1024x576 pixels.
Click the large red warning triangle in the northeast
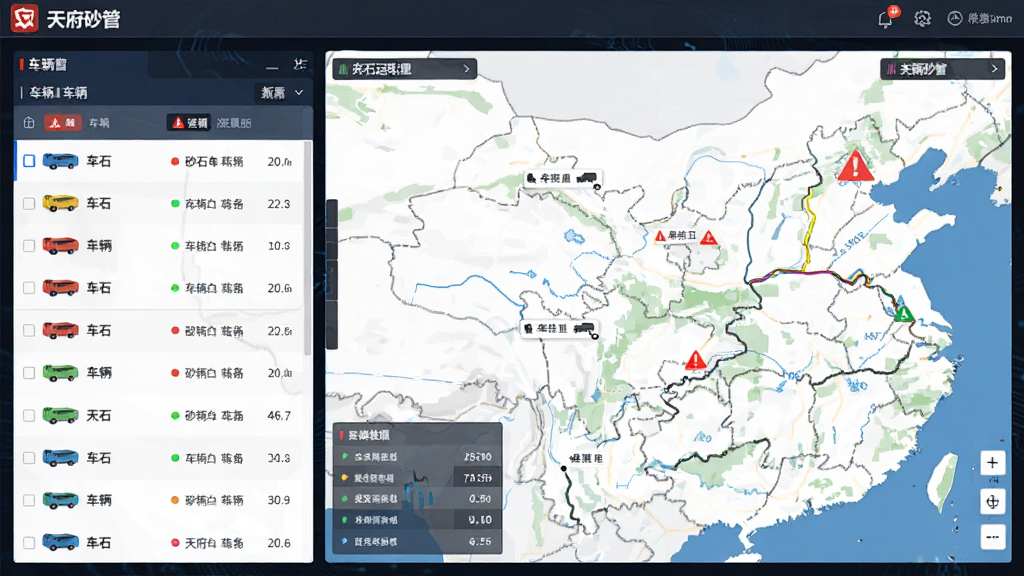[x=855, y=165]
